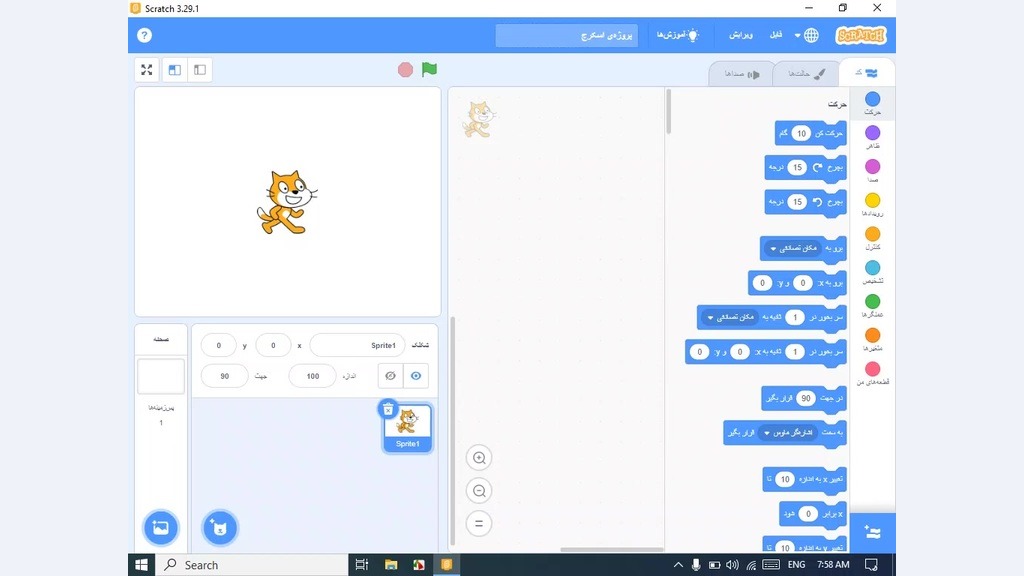
Task: Click the sprite y position field
Action: coord(218,345)
